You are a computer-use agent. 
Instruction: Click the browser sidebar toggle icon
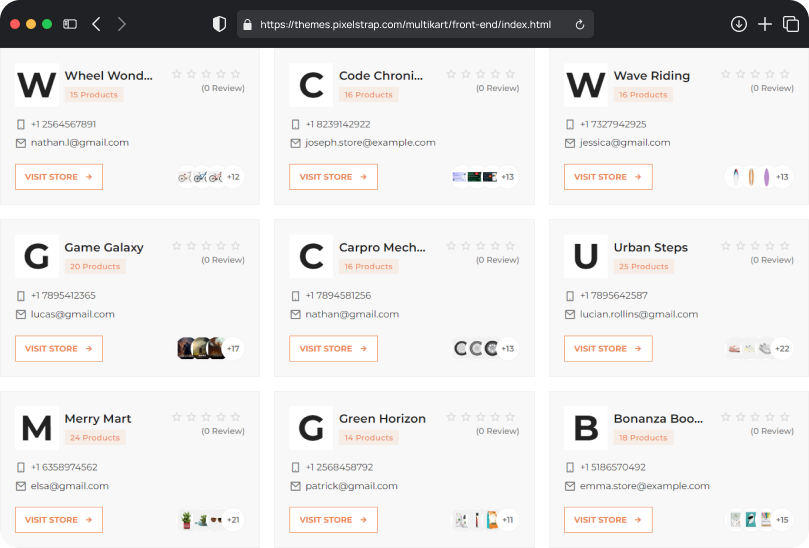click(x=70, y=24)
